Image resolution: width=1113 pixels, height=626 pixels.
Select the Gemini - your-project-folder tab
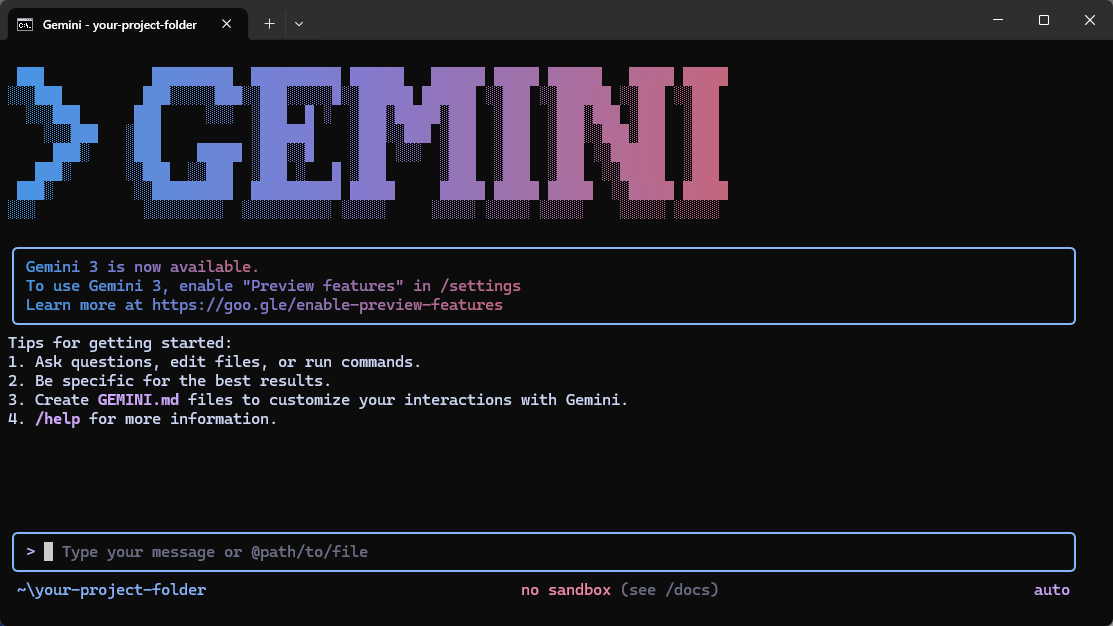click(128, 24)
